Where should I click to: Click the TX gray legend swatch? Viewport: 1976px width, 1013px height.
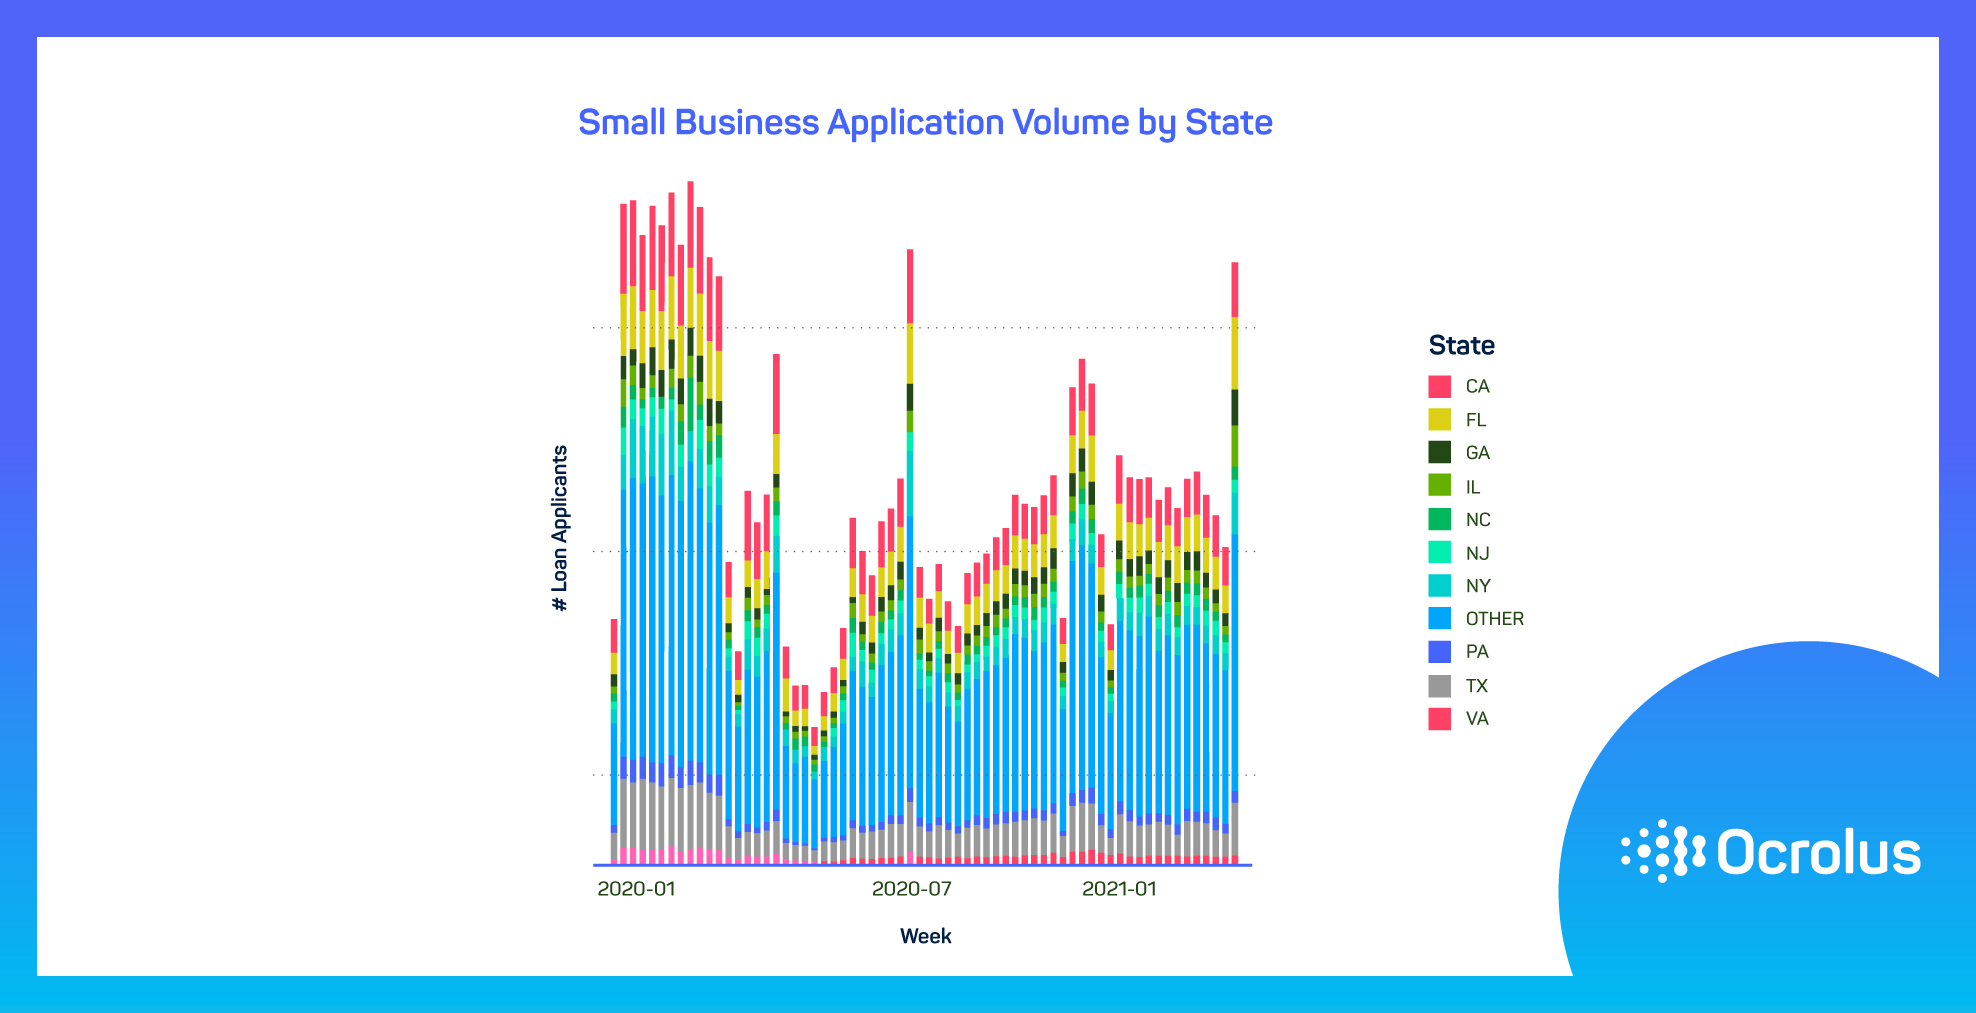[1439, 685]
